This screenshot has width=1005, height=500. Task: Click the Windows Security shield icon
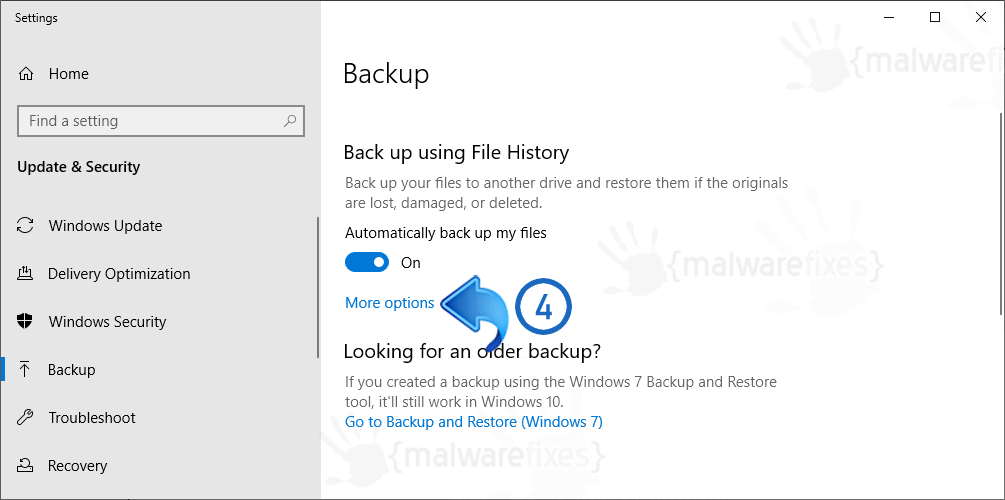tap(25, 322)
